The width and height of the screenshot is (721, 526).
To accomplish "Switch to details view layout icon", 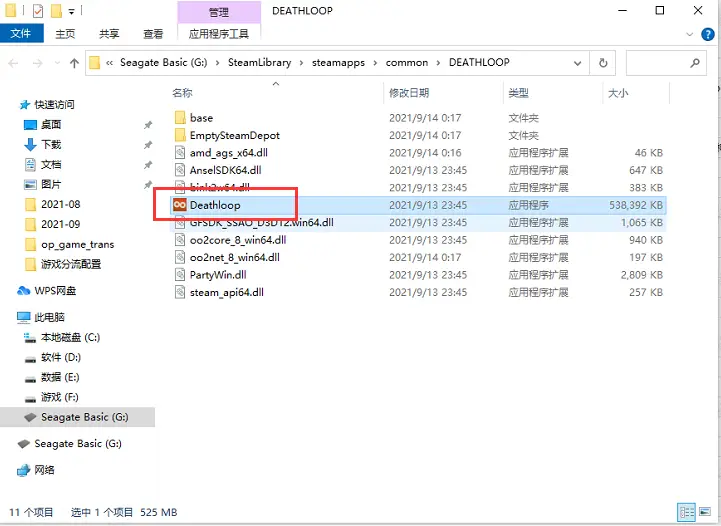I will point(687,512).
